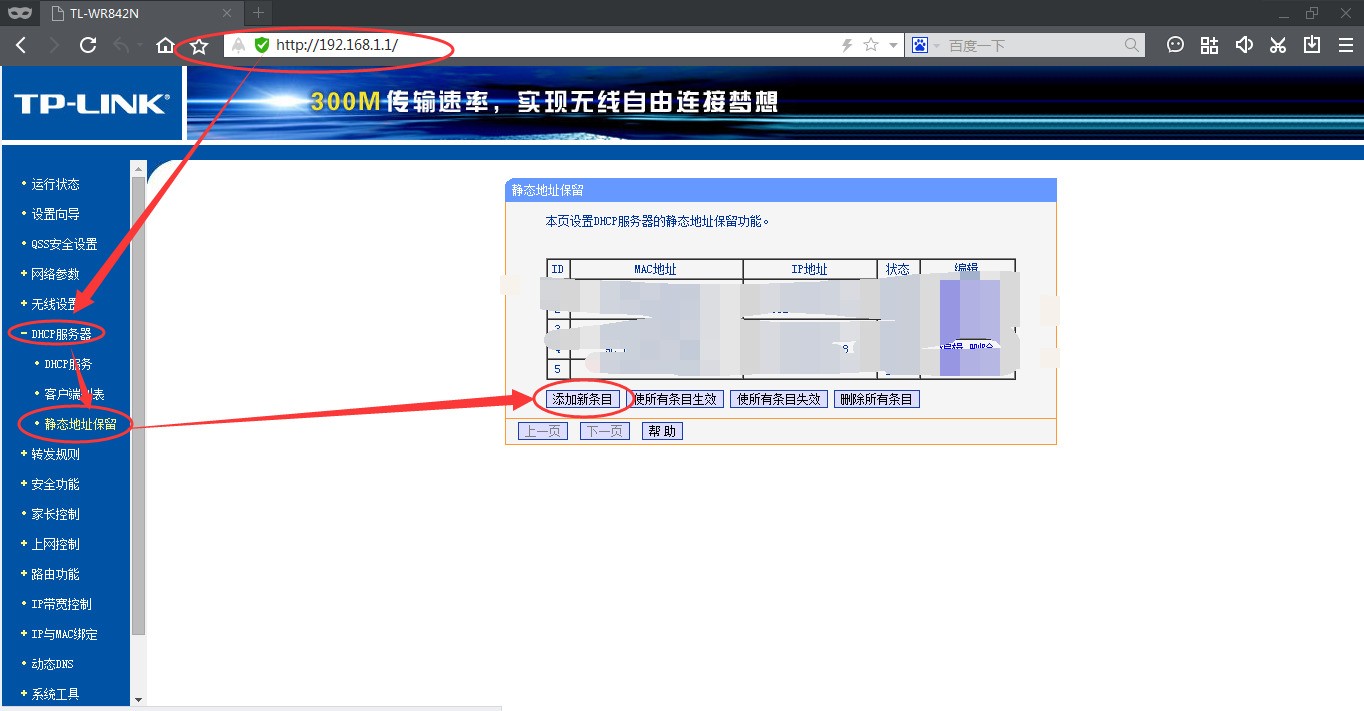Viewport: 1364px width, 711px height.
Task: Select 静态地址保留 submenu item
Action: (80, 424)
